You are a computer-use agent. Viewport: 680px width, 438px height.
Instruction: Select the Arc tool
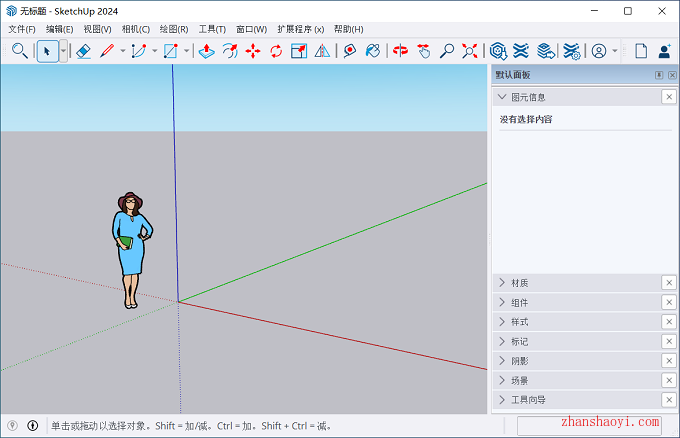[139, 51]
